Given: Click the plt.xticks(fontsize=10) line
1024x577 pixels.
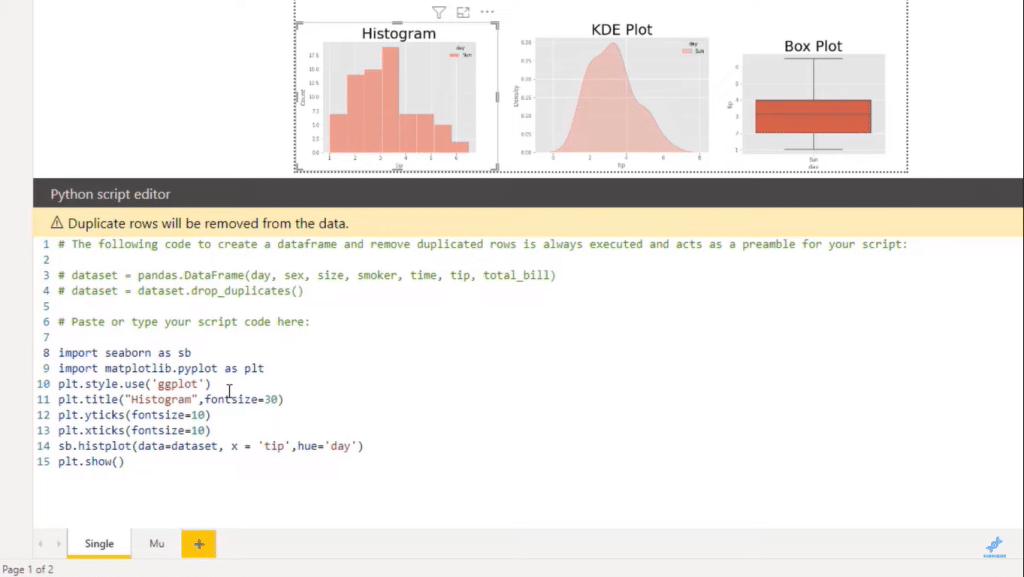Looking at the screenshot, I should (x=135, y=431).
